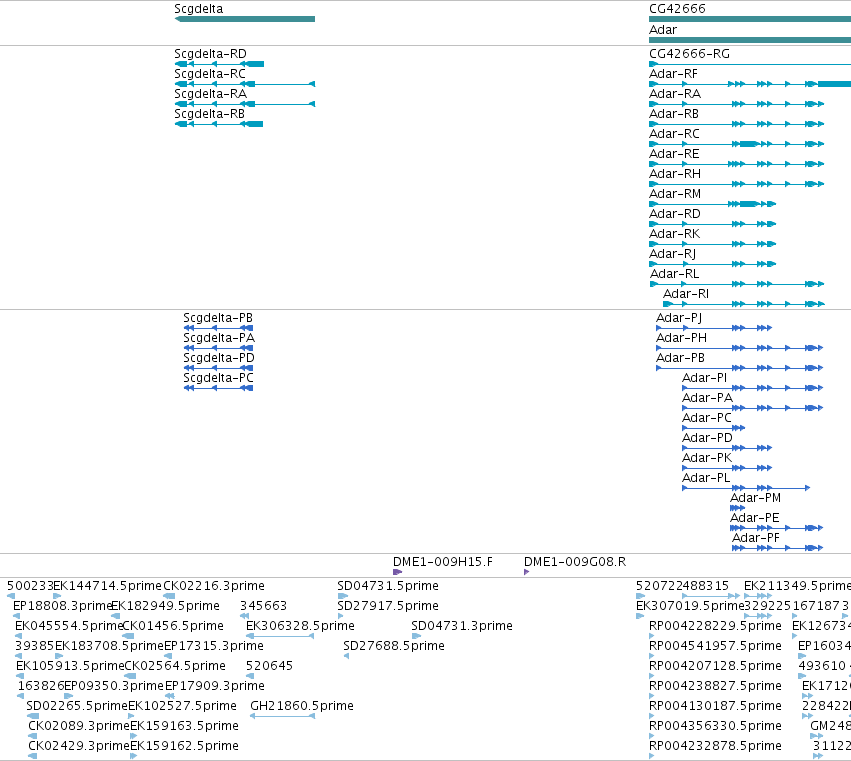Select the Scgdelta-RC transcript label
The height and width of the screenshot is (761, 851).
point(209,74)
